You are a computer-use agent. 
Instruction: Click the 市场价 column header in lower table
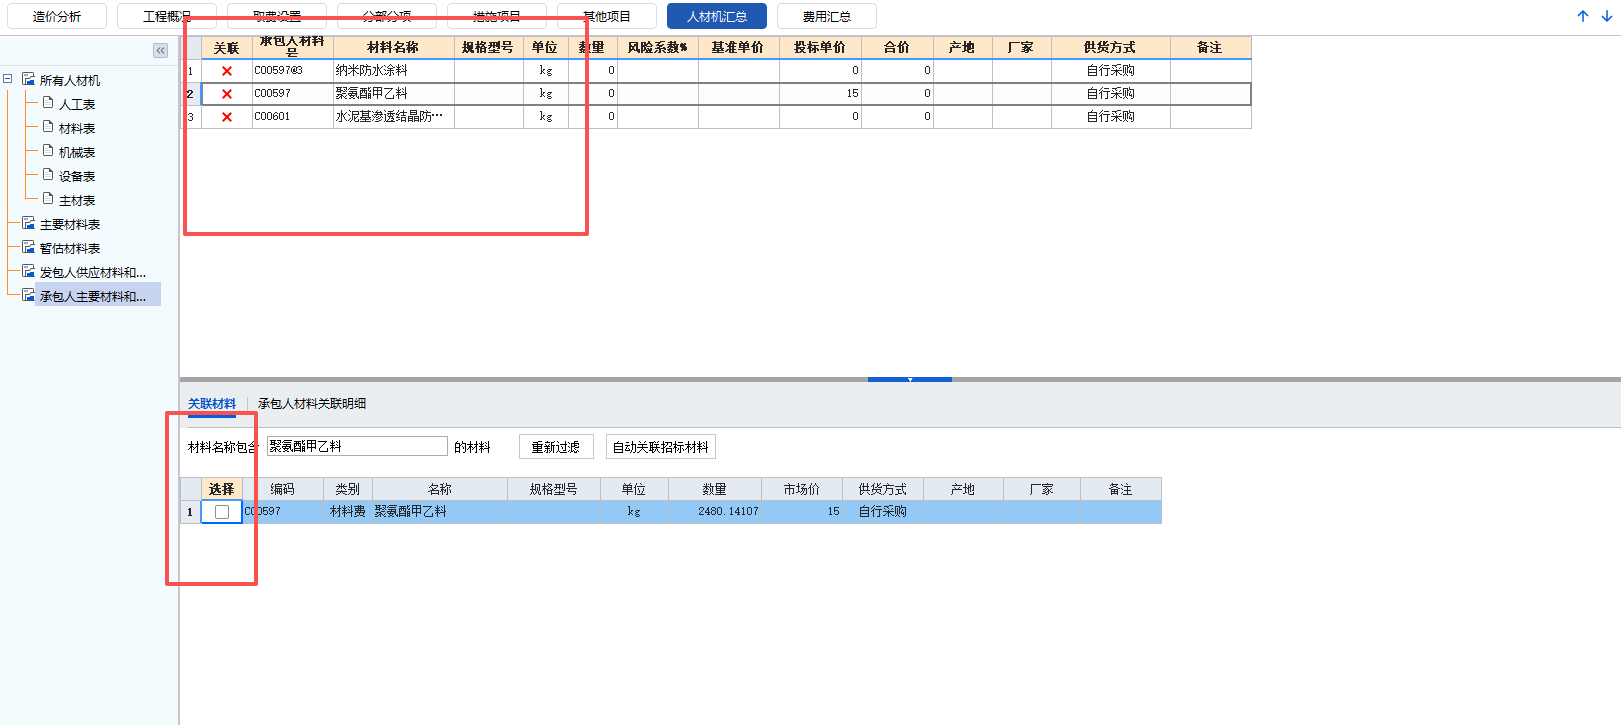pos(801,489)
